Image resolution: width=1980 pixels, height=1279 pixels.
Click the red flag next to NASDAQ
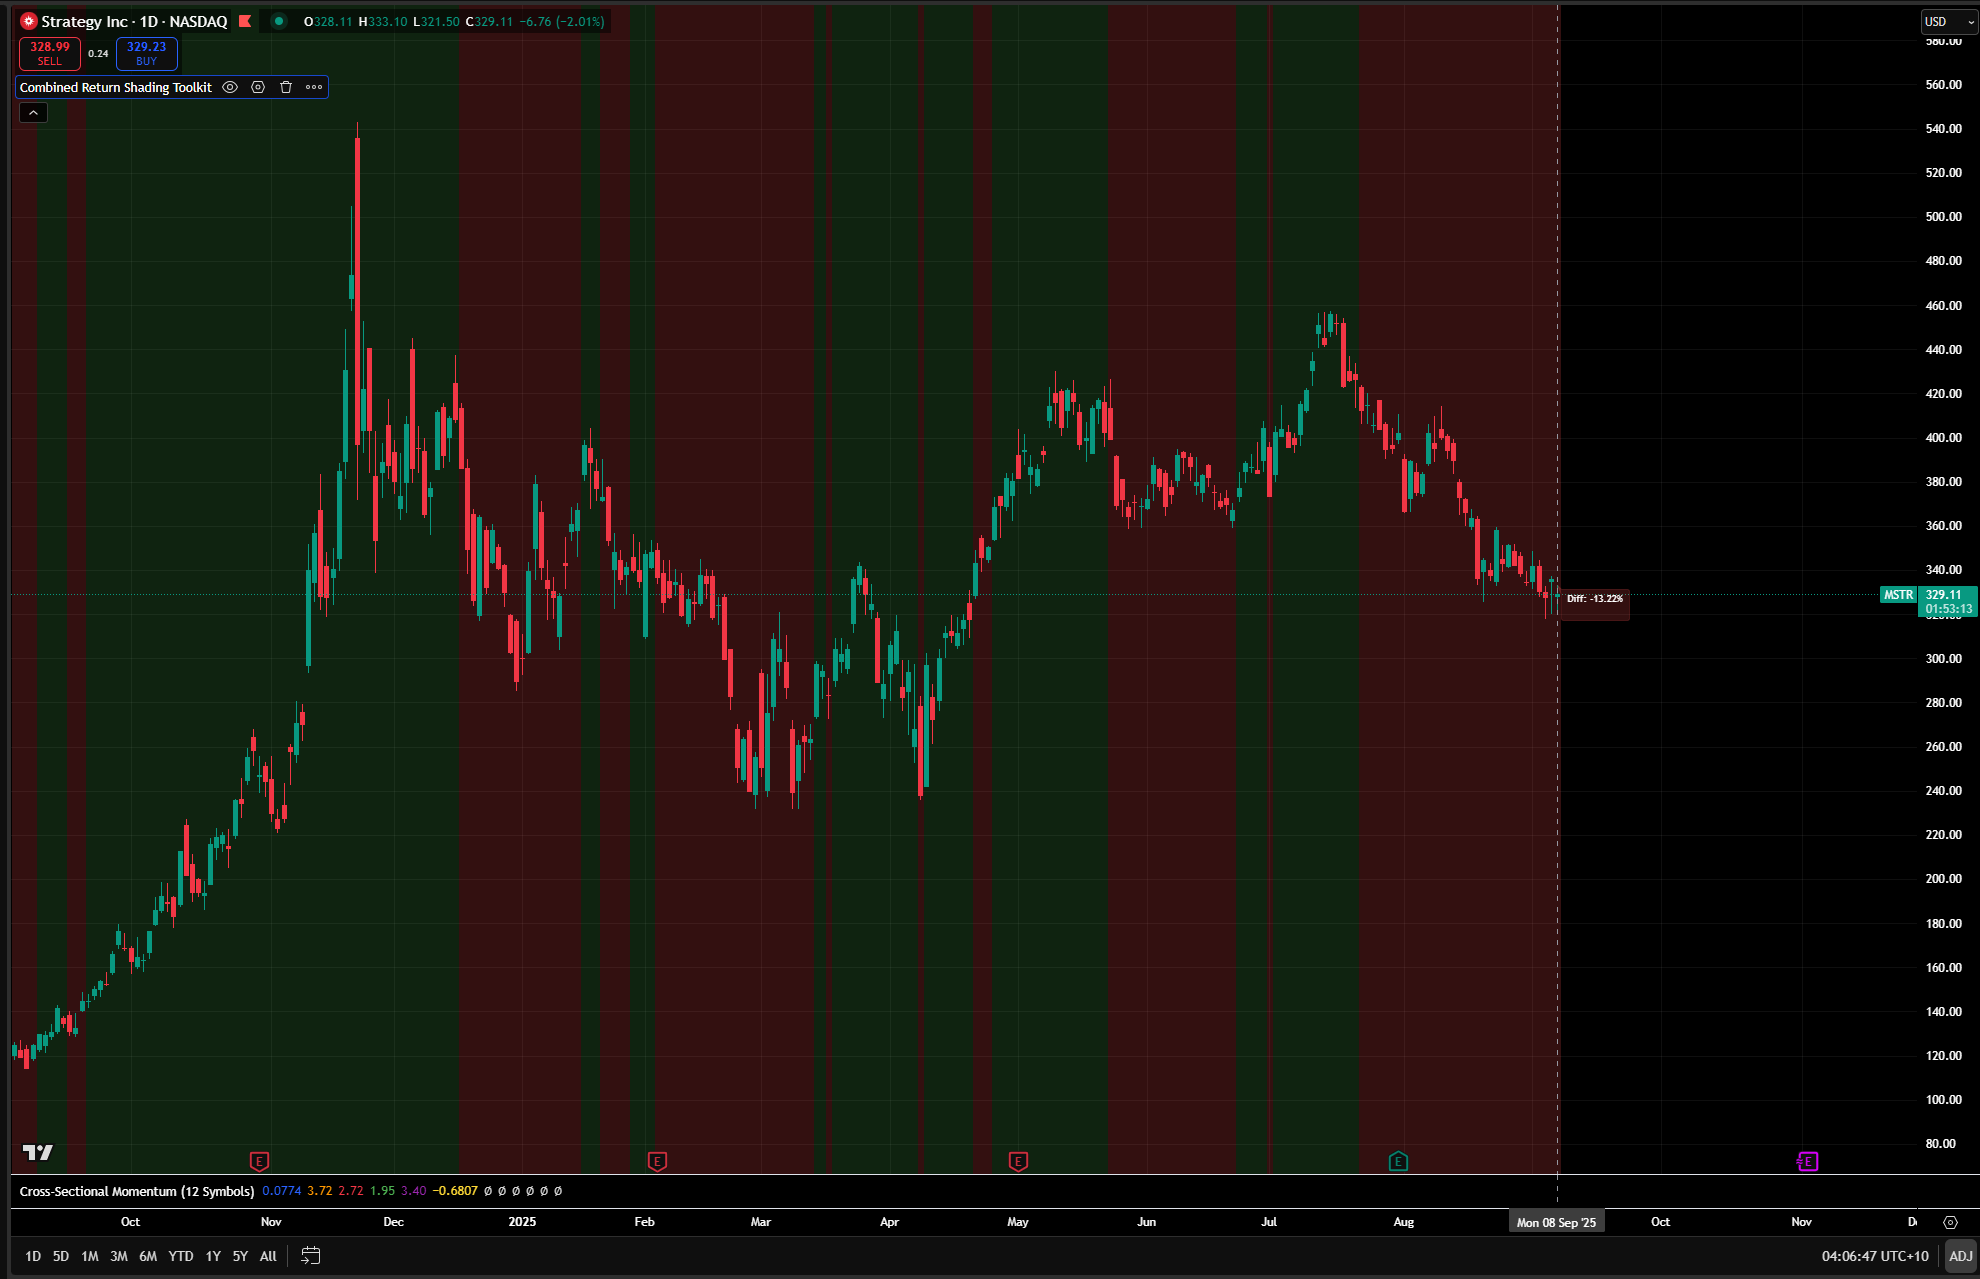(245, 21)
